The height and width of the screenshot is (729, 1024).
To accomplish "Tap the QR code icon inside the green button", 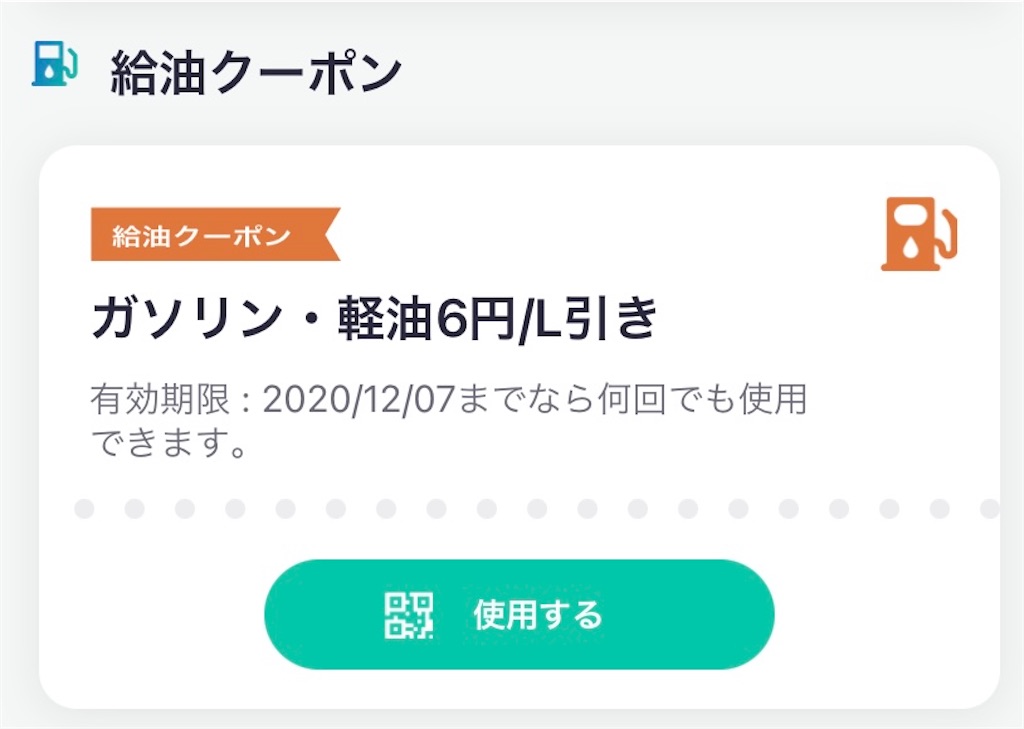I will click(407, 616).
